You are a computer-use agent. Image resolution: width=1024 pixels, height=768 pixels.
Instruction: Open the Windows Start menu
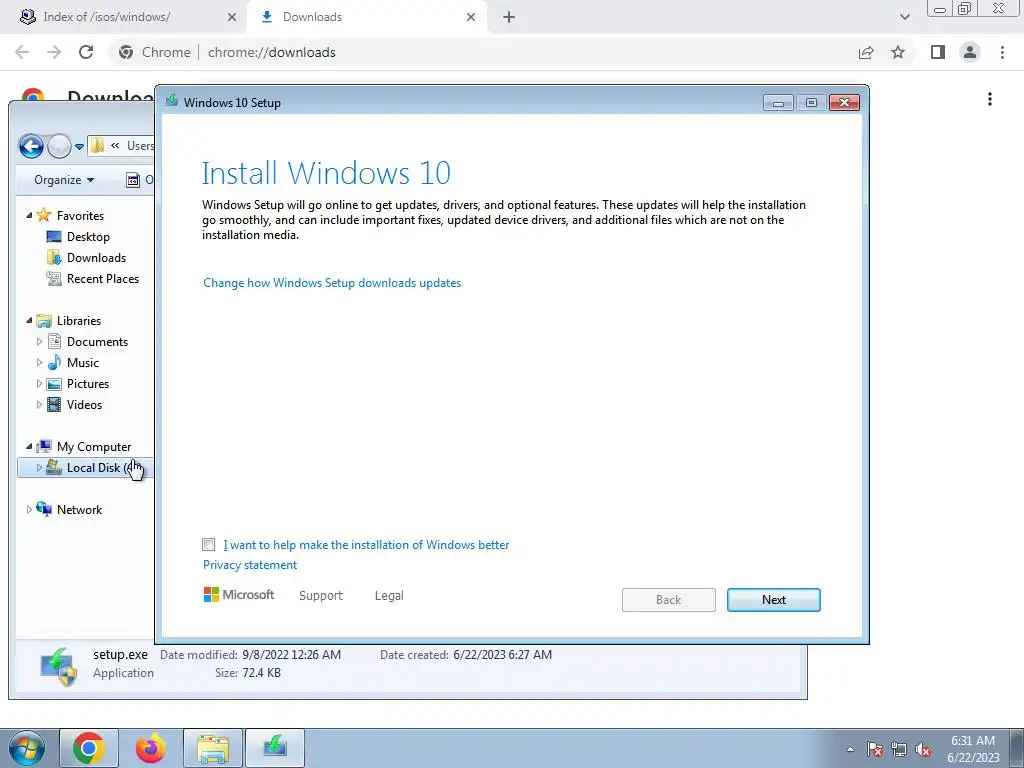pos(26,748)
